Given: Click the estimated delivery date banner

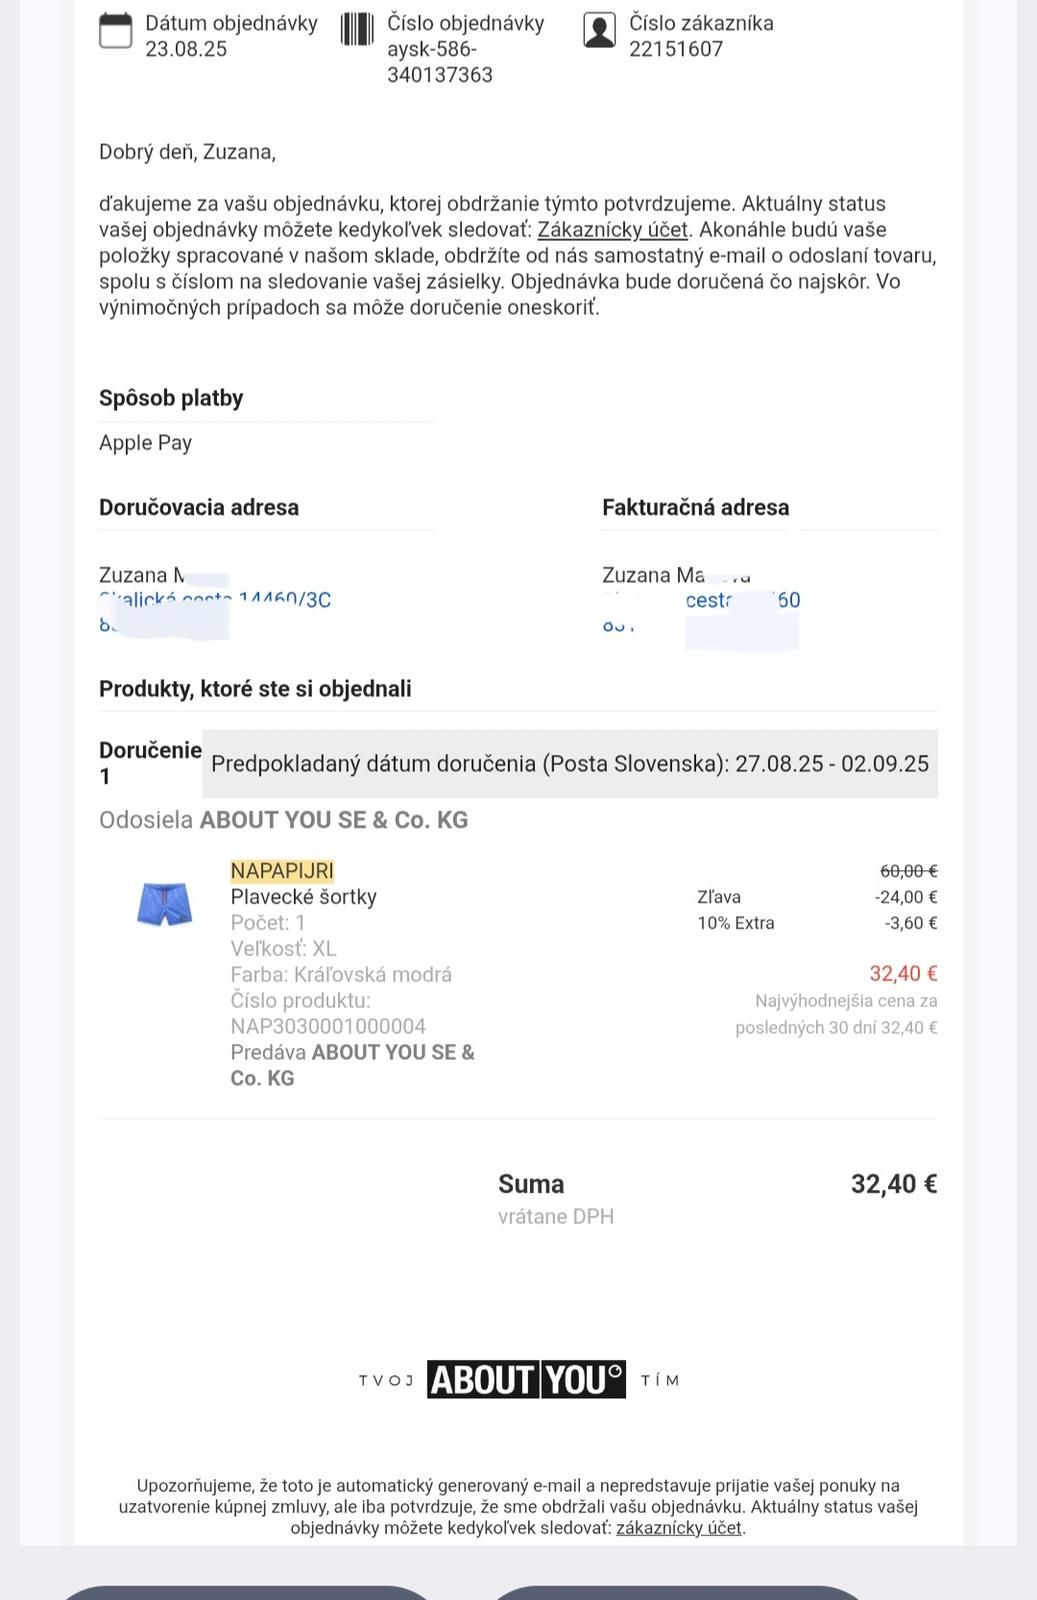Looking at the screenshot, I should coord(570,764).
